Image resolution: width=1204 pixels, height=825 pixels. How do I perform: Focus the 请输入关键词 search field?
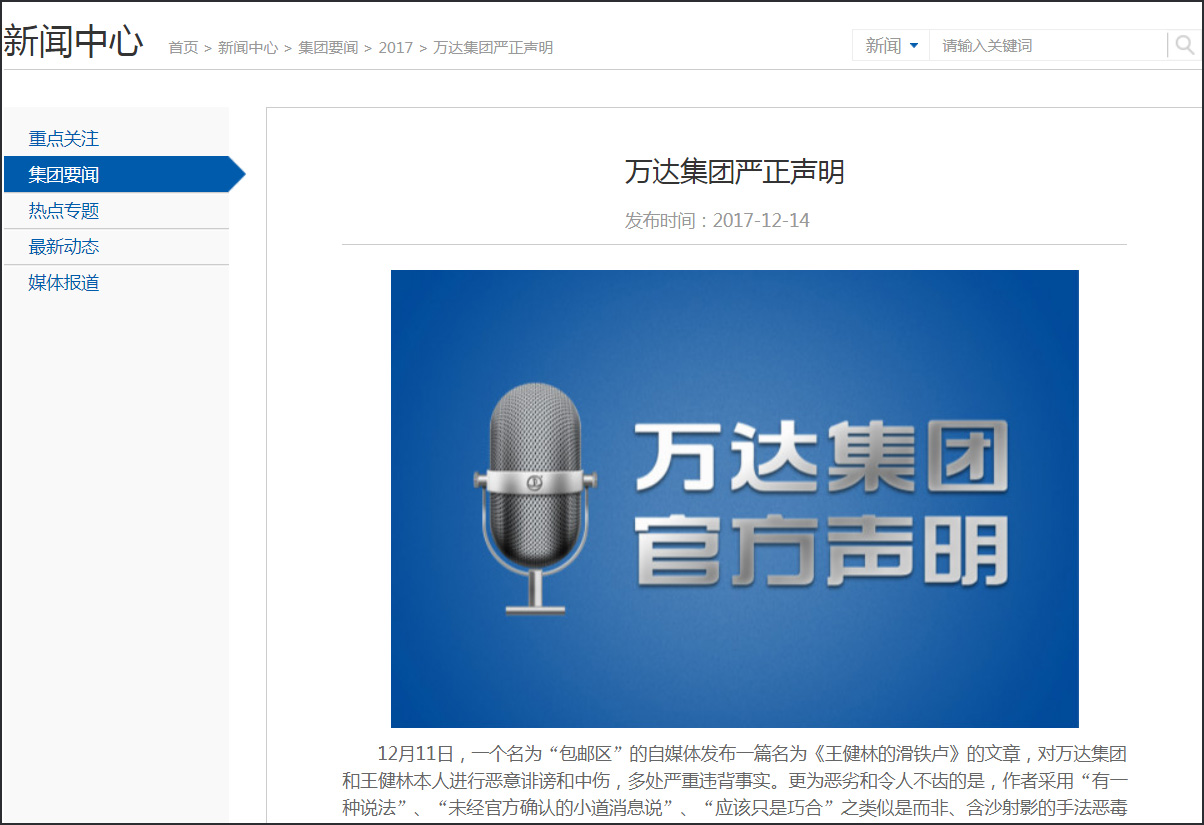pos(1048,45)
